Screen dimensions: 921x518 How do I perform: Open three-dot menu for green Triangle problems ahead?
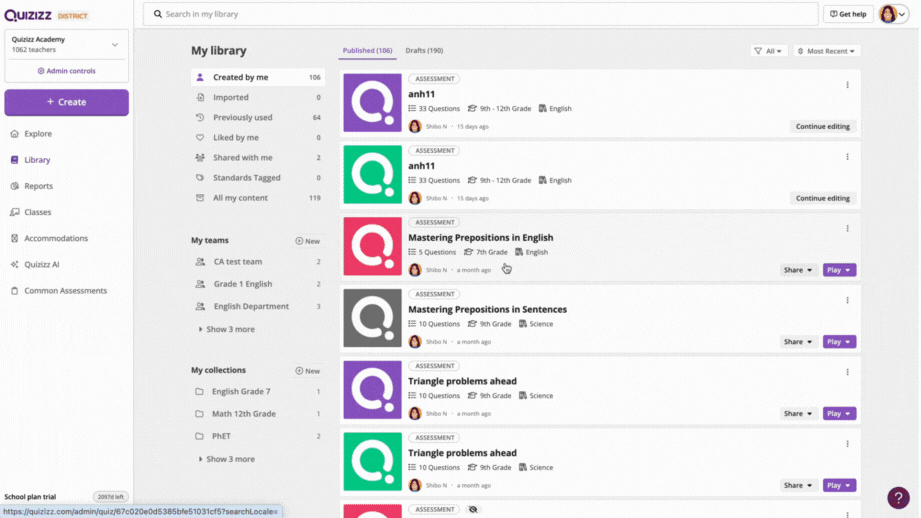click(847, 444)
